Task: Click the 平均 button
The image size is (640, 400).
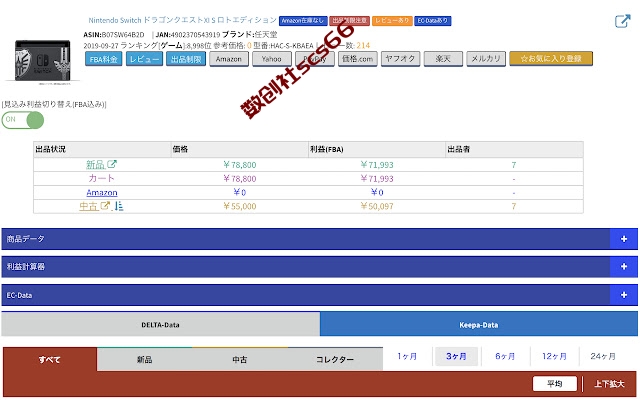Action: click(x=555, y=384)
